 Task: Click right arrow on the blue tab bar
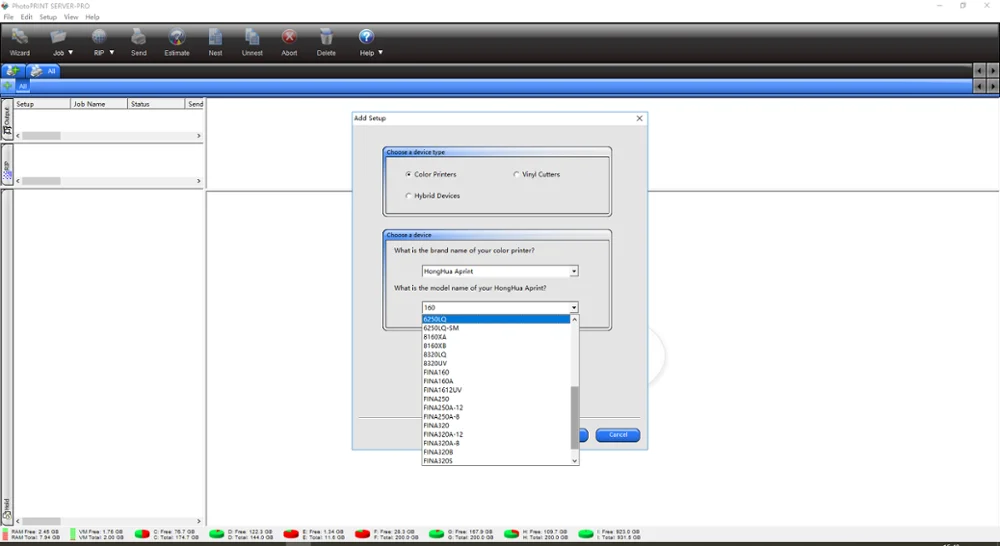(x=992, y=86)
